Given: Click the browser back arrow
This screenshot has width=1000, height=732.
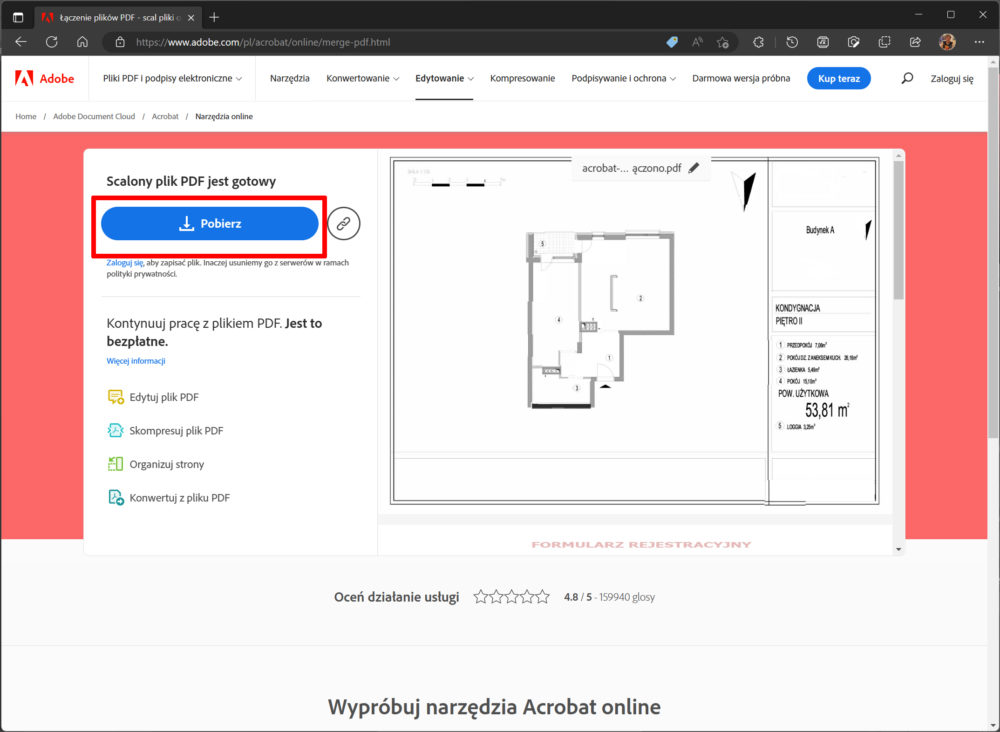Looking at the screenshot, I should [x=21, y=42].
